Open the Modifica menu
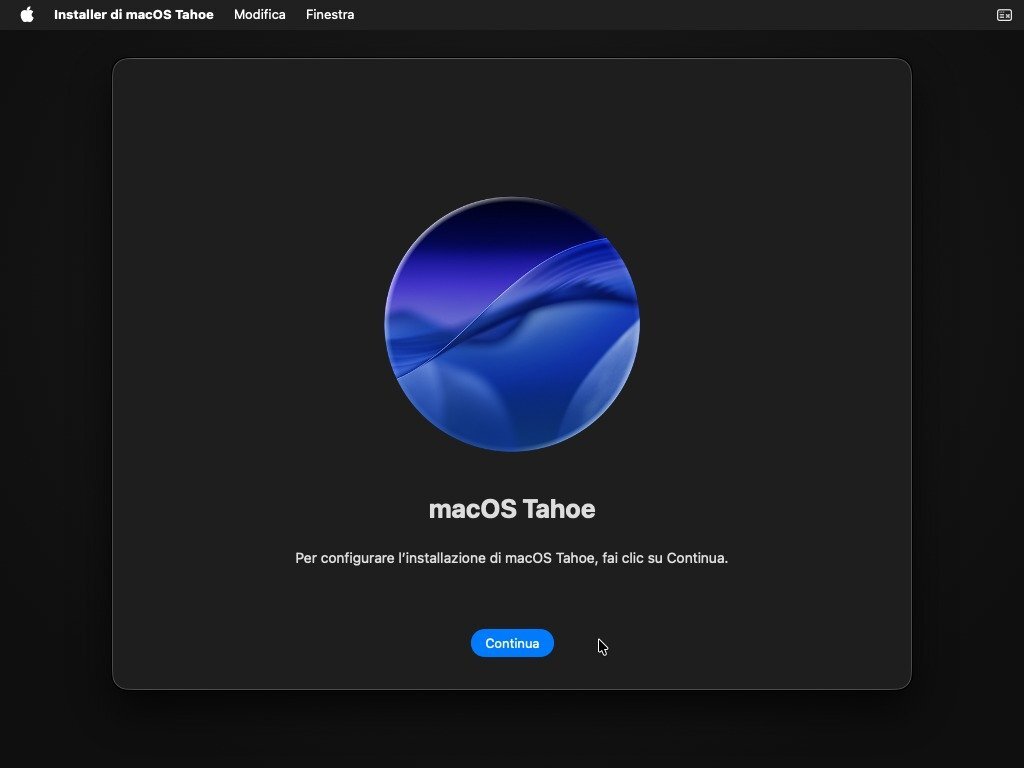1024x768 pixels. point(259,14)
